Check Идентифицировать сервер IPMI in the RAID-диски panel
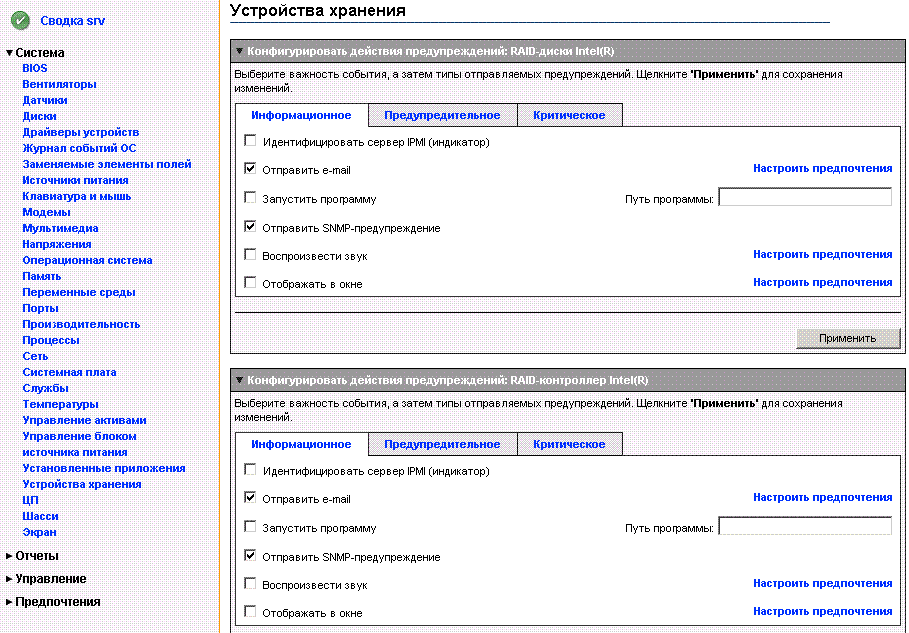This screenshot has height=633, width=909. pyautogui.click(x=250, y=142)
